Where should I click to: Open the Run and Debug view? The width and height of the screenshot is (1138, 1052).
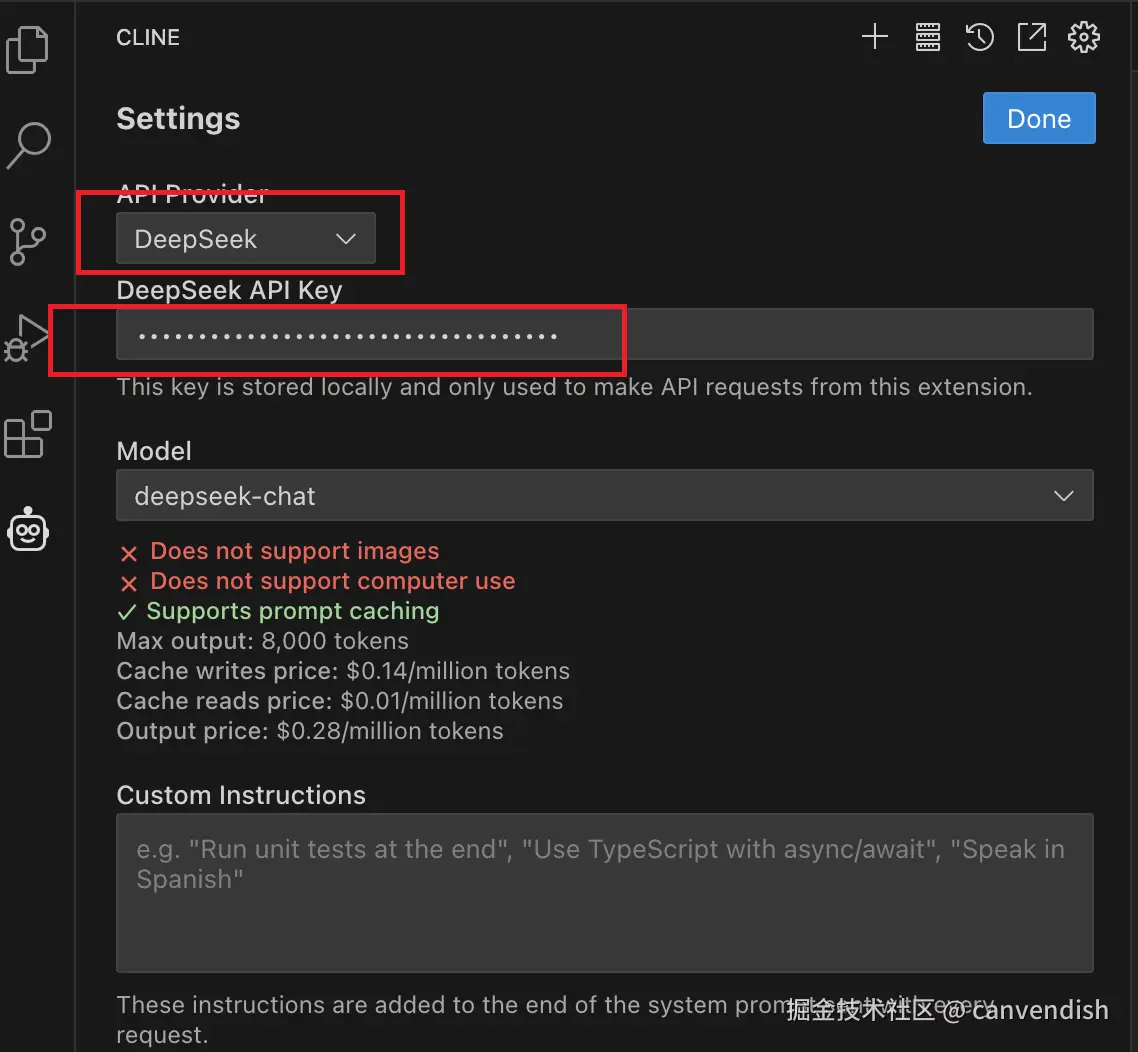(27, 338)
